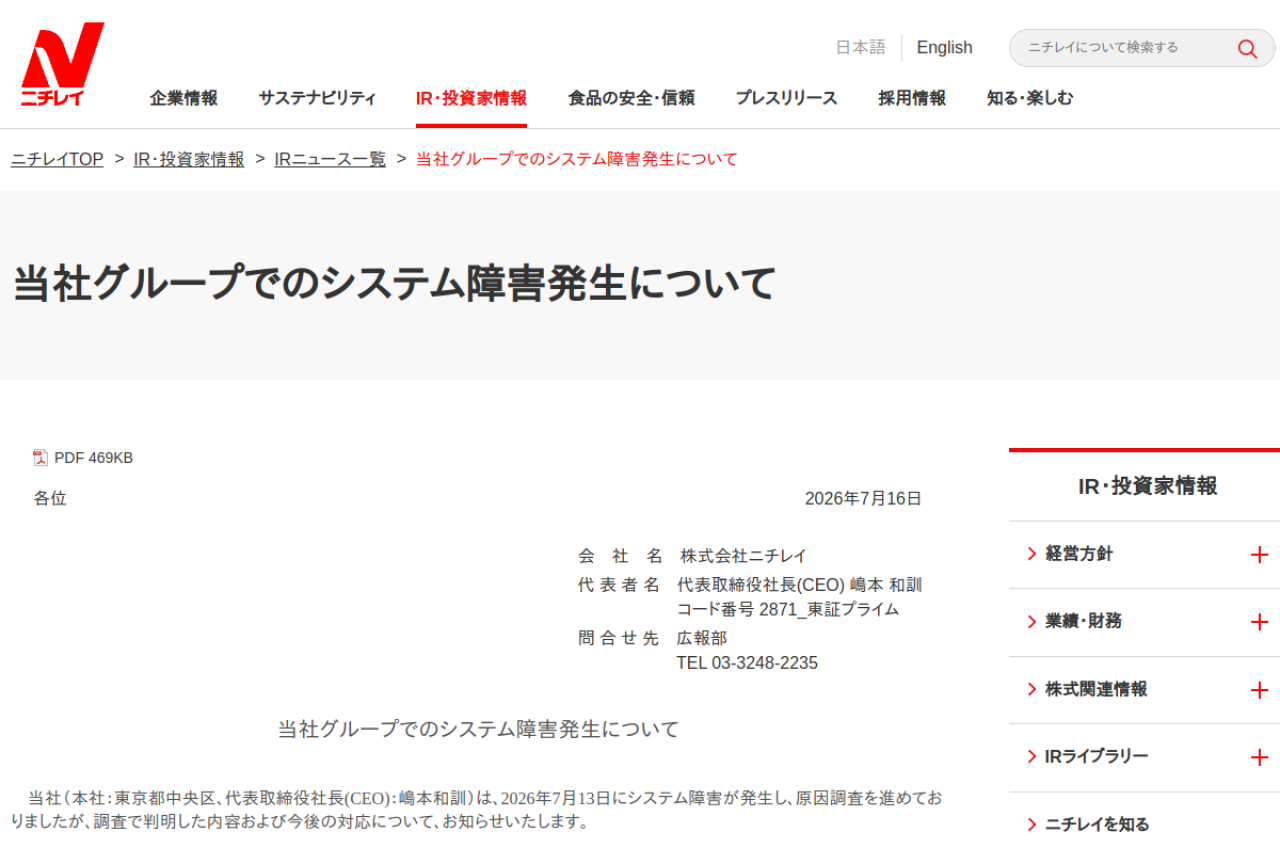Open the 知る･楽しむ menu
This screenshot has height=853, width=1280.
1030,98
